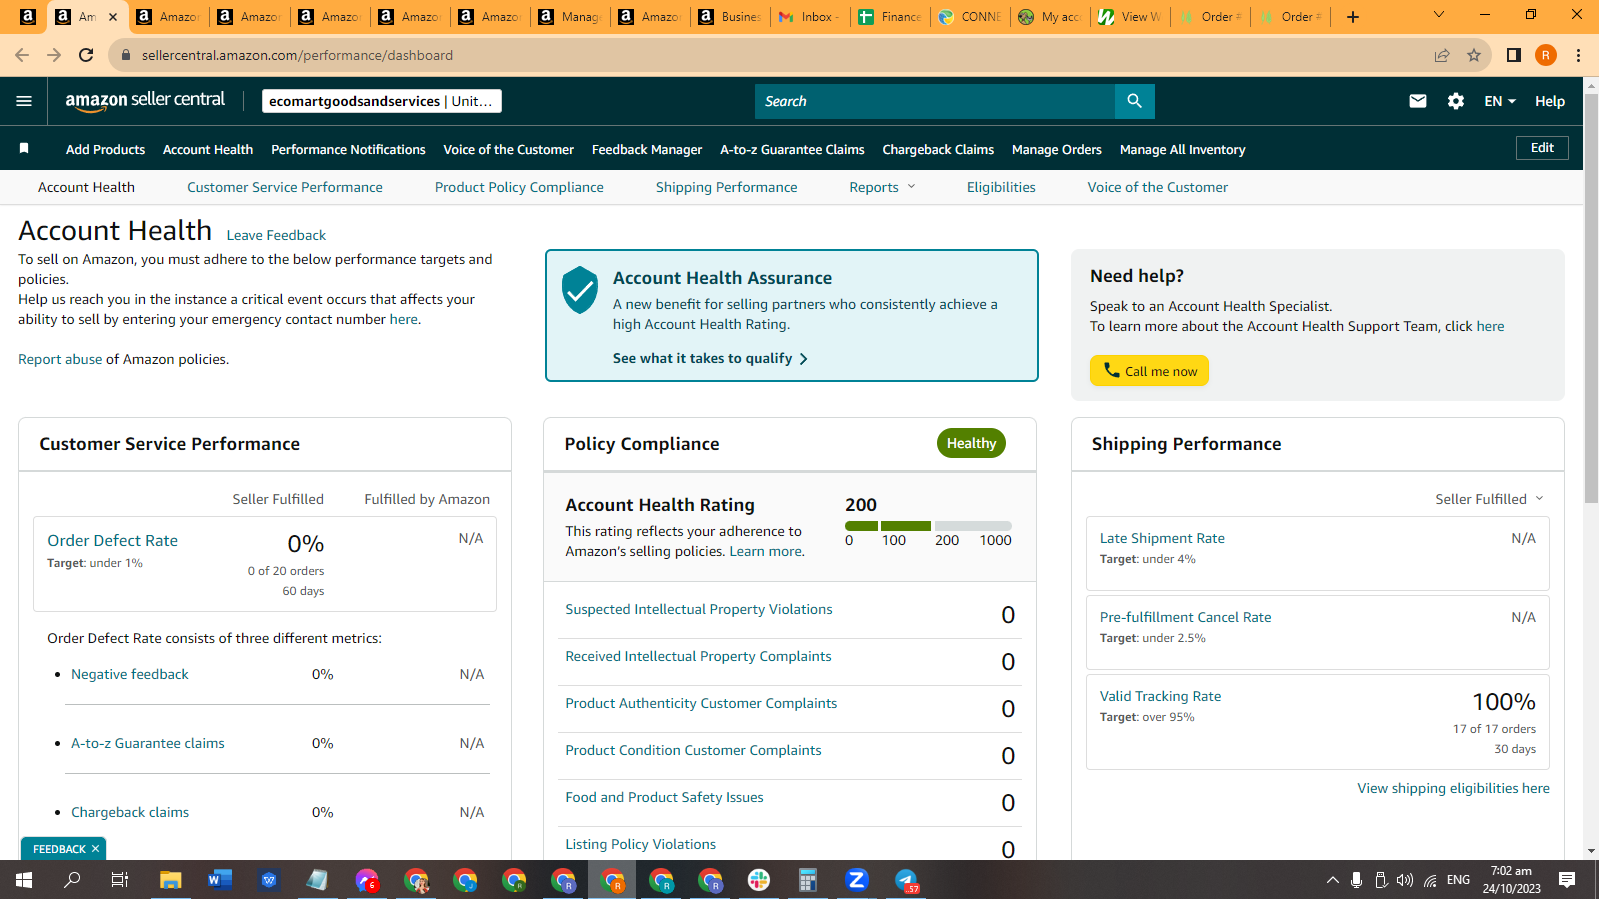The height and width of the screenshot is (899, 1599).
Task: Open Telegram from the taskbar
Action: tap(906, 880)
